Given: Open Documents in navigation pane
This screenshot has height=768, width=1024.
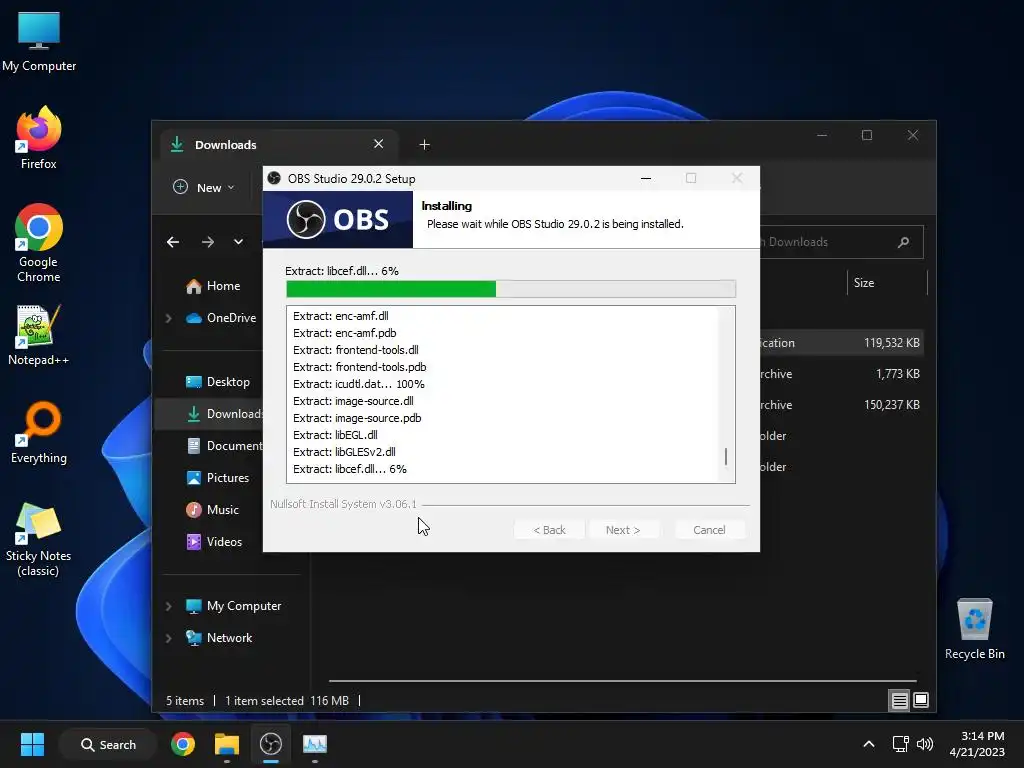Looking at the screenshot, I should [x=224, y=446].
